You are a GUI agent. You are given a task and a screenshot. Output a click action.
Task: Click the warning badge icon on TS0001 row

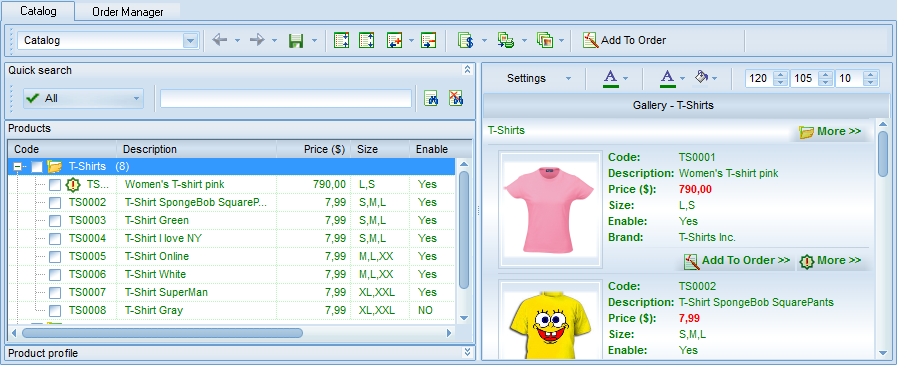[x=73, y=184]
